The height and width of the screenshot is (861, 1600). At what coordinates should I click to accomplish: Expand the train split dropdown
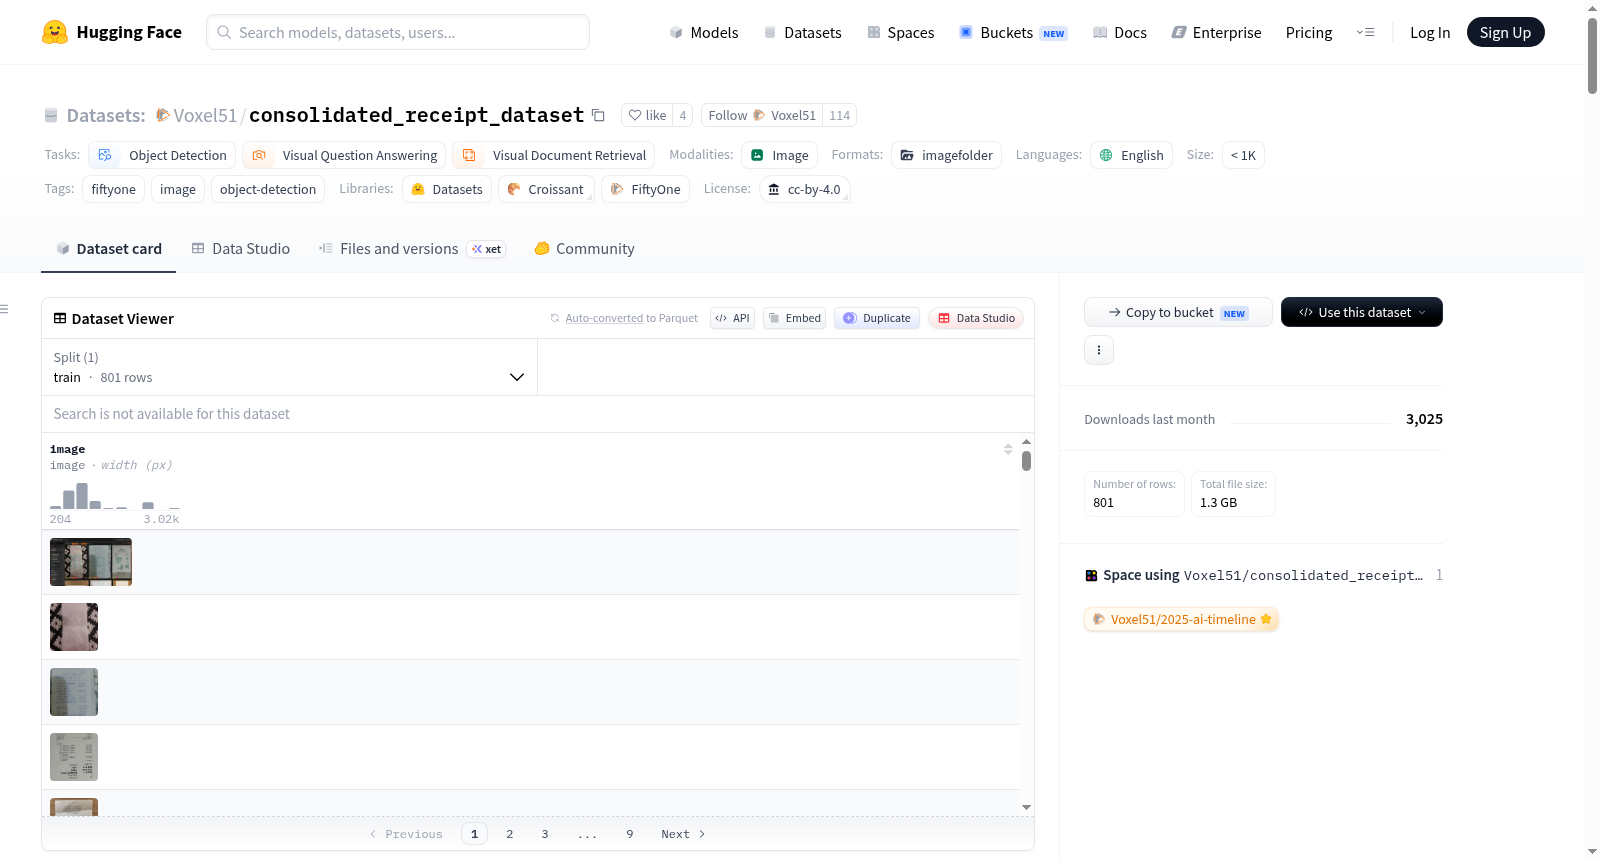tap(289, 367)
